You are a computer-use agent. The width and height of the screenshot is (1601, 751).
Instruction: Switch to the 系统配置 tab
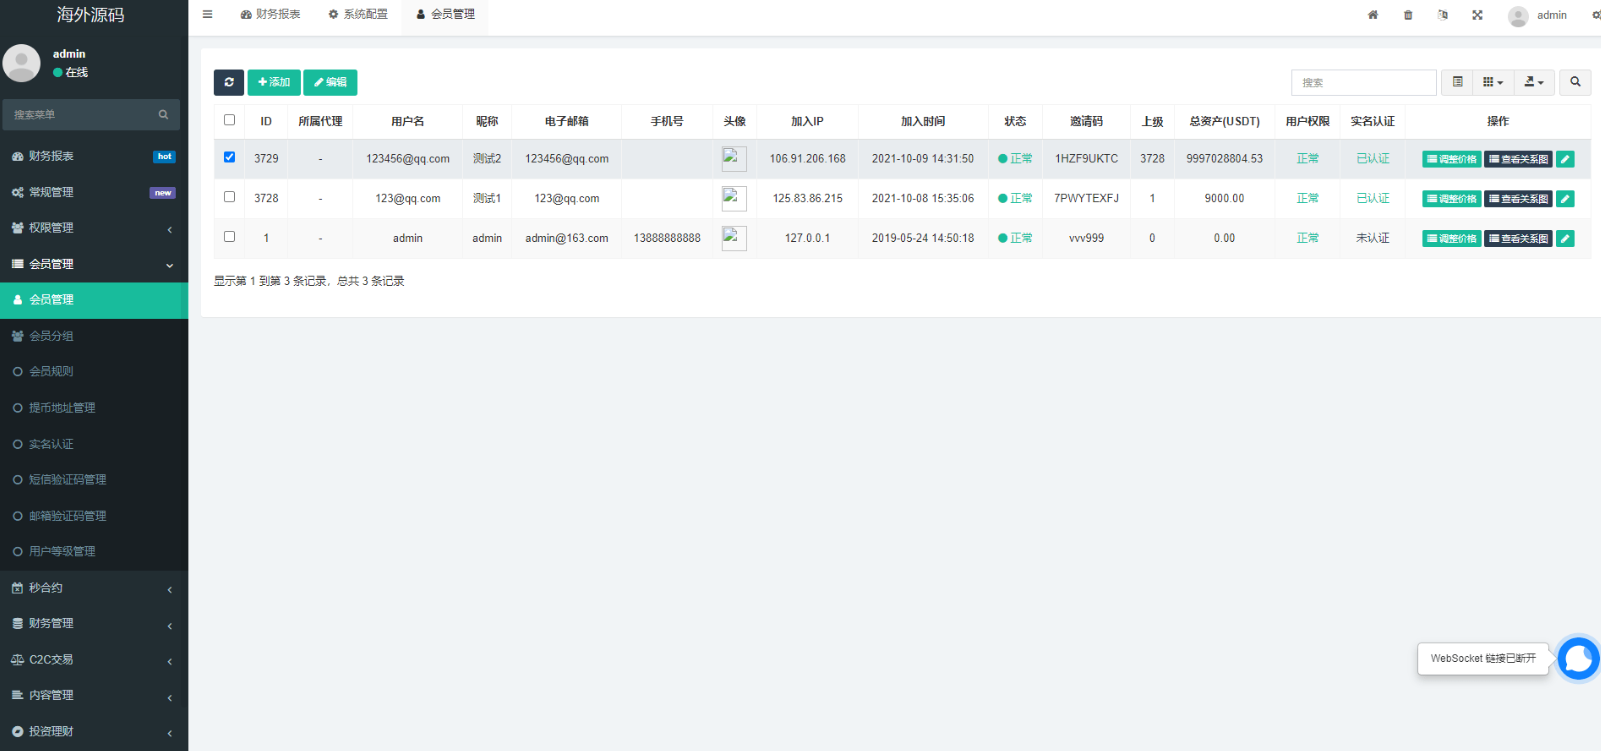tap(358, 15)
